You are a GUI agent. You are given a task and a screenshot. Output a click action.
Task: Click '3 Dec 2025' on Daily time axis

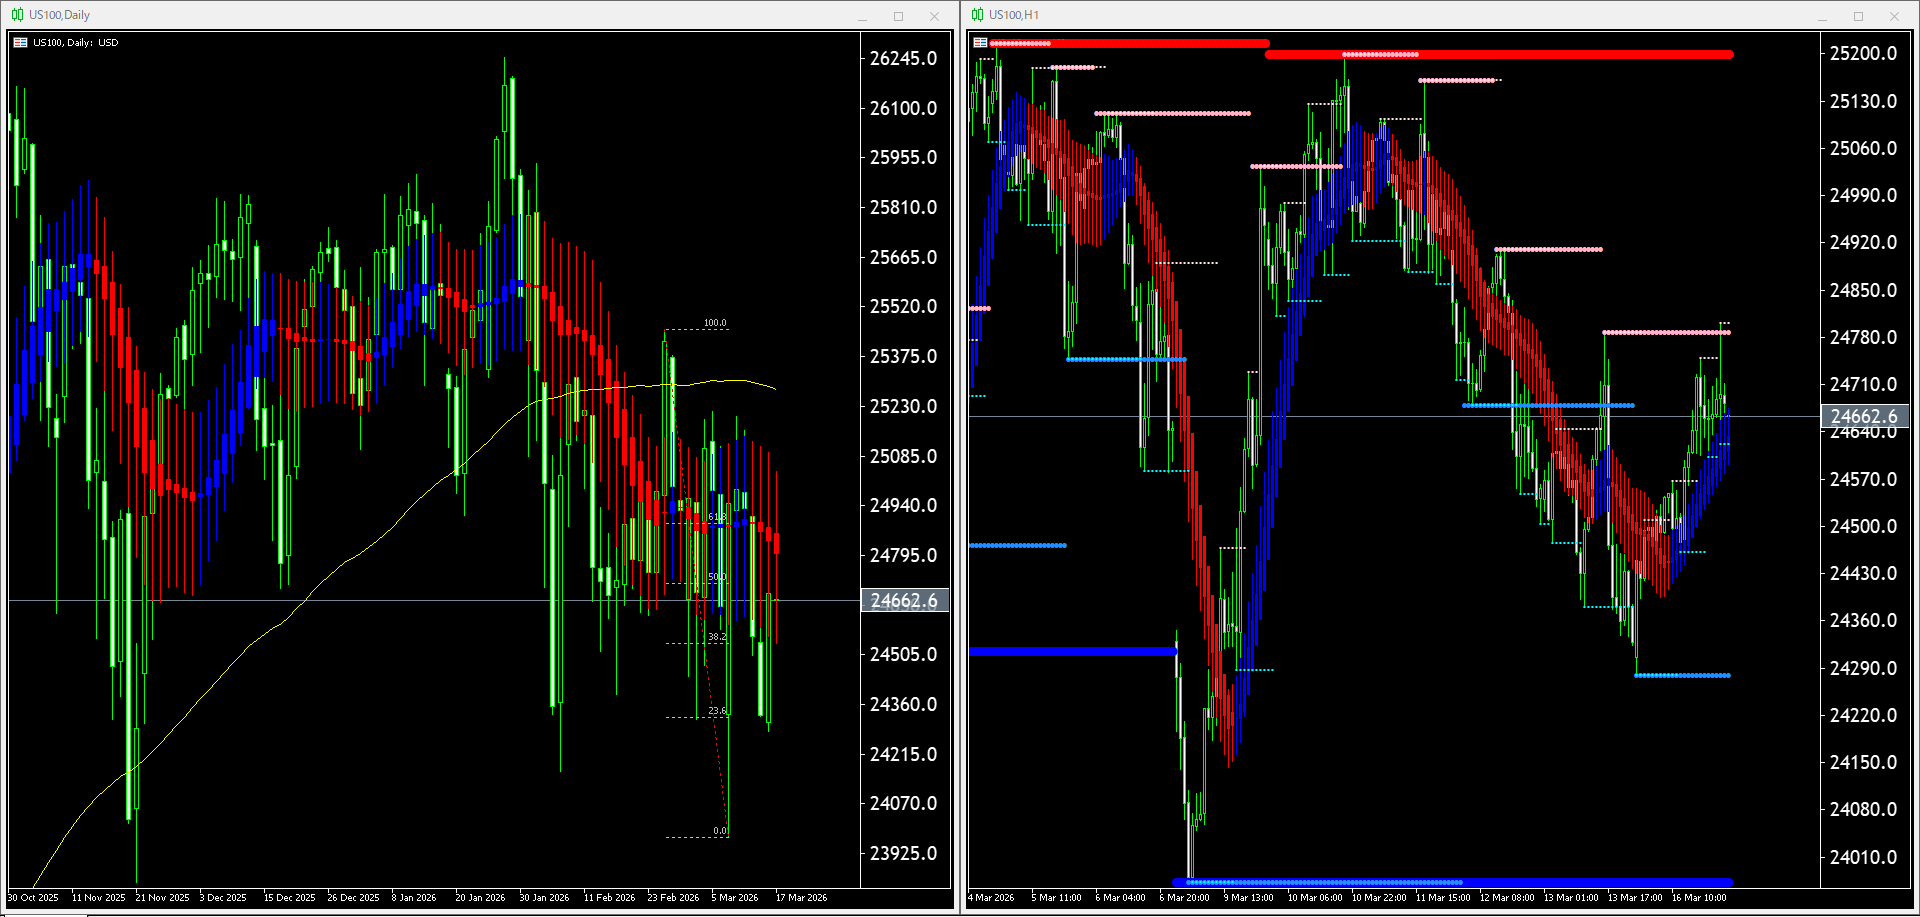[x=223, y=898]
